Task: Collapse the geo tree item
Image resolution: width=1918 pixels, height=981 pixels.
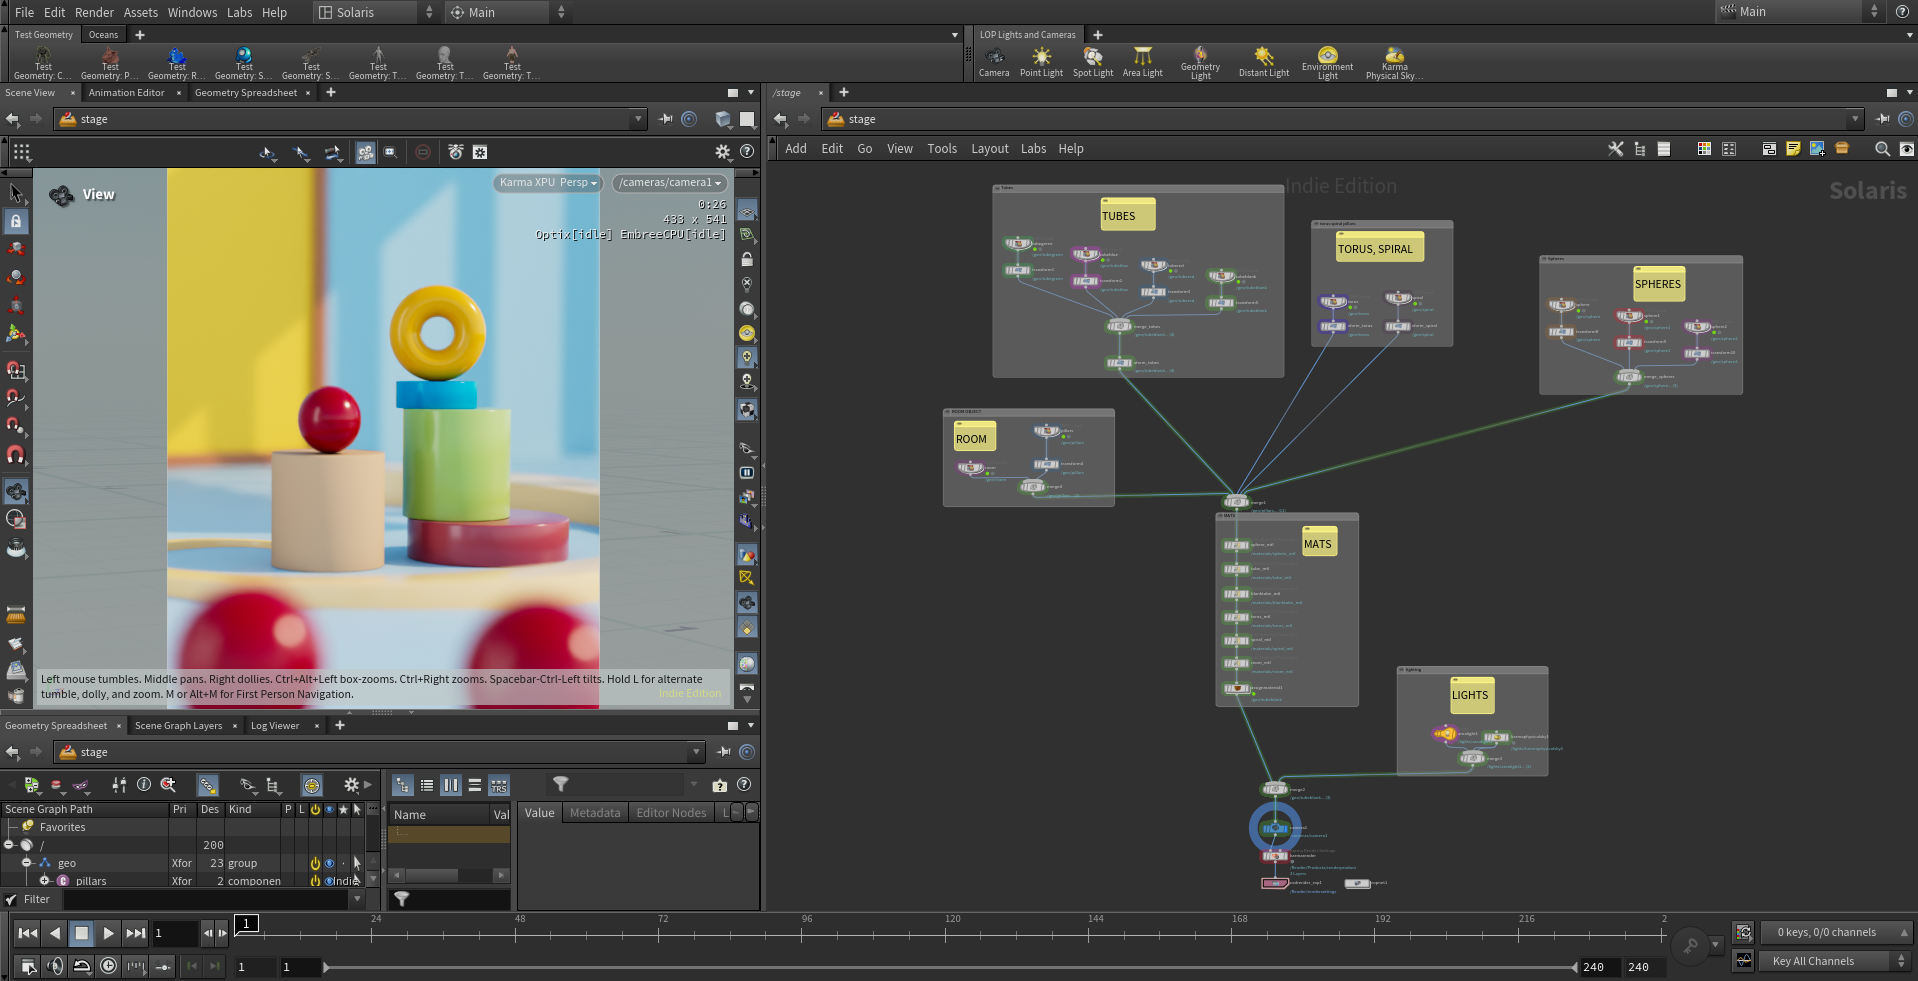Action: [27, 863]
